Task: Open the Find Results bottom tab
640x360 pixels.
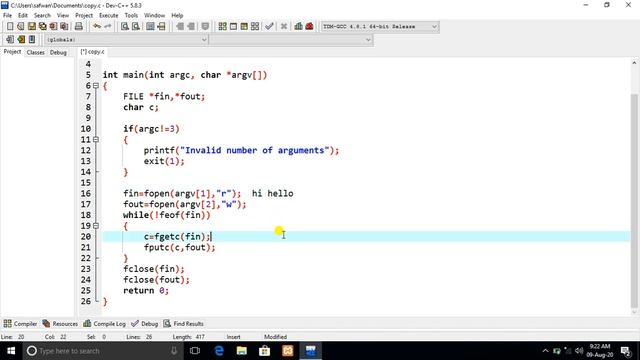Action: (183, 324)
